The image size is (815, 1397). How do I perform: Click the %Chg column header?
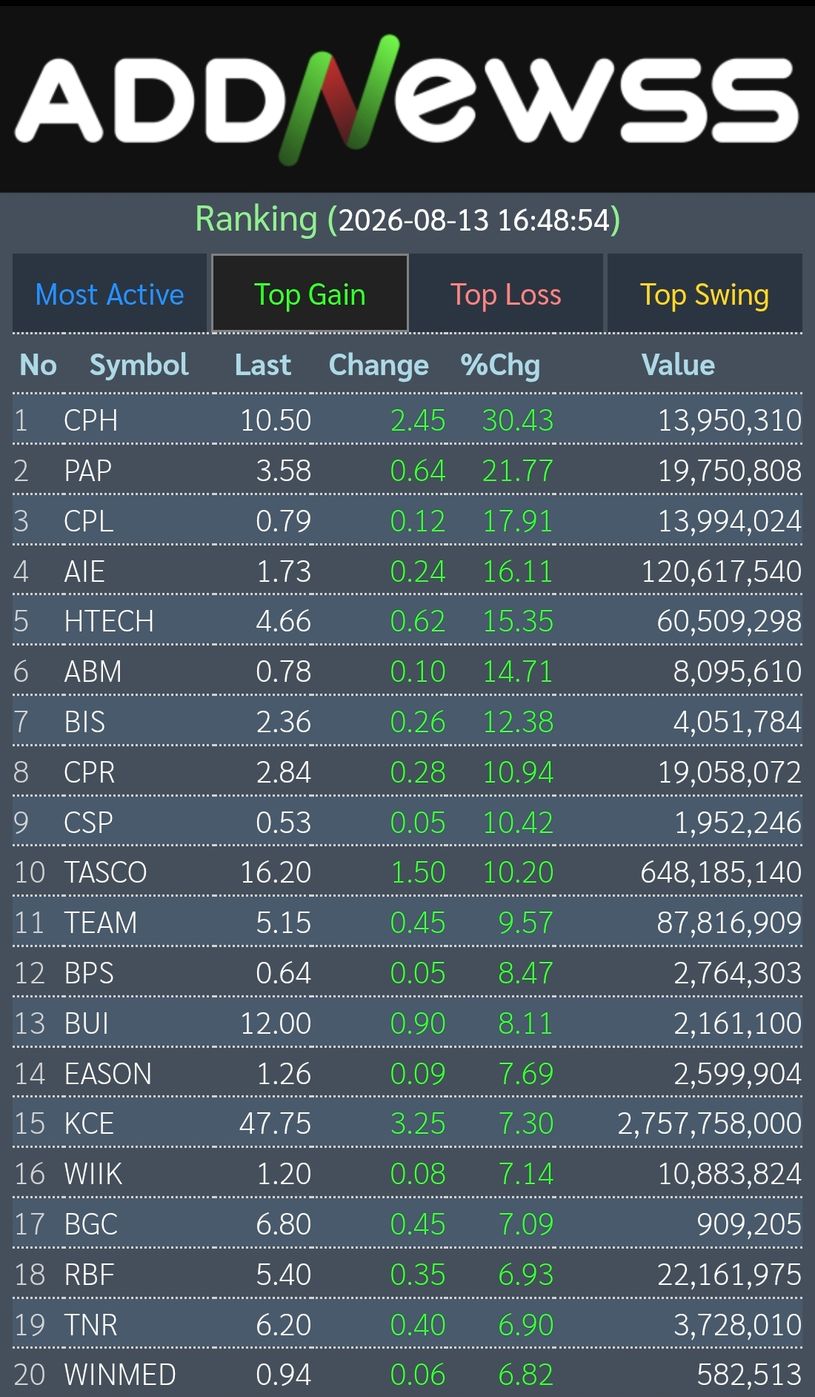coord(500,365)
